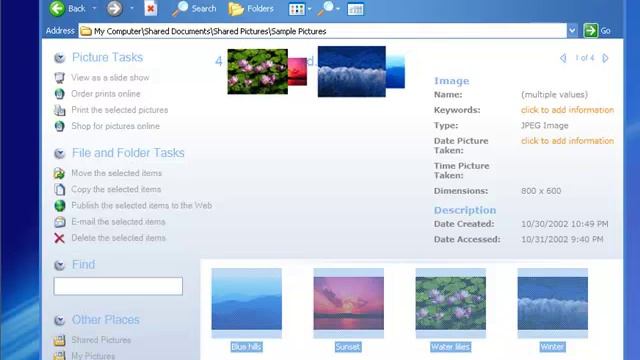Collapse the Other Places section
Image resolution: width=640 pixels, height=360 pixels.
tap(60, 320)
